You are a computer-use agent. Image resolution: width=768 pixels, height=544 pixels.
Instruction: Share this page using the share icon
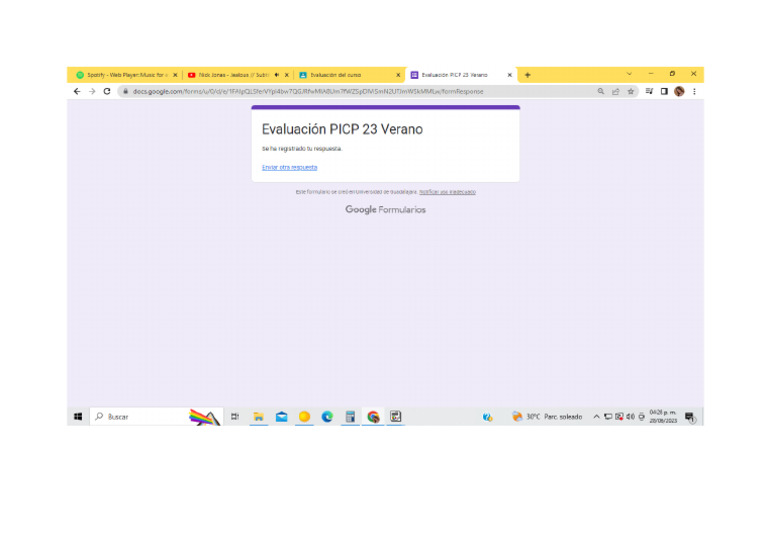pyautogui.click(x=616, y=92)
